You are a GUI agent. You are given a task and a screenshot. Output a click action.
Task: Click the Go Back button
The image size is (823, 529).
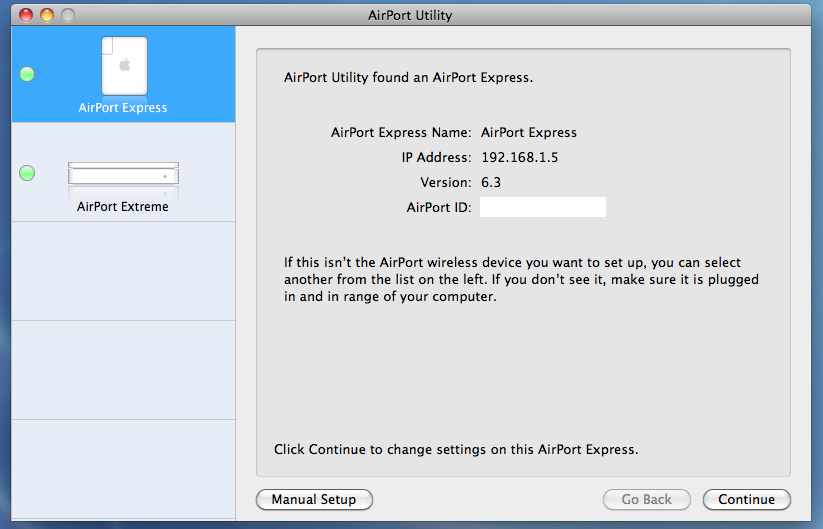pyautogui.click(x=647, y=499)
